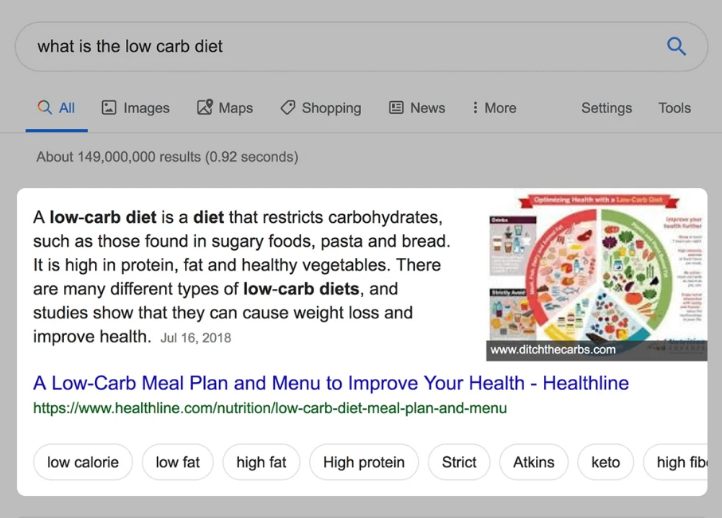The image size is (722, 518).
Task: Click the blue search magnifier icon
Action: click(676, 46)
